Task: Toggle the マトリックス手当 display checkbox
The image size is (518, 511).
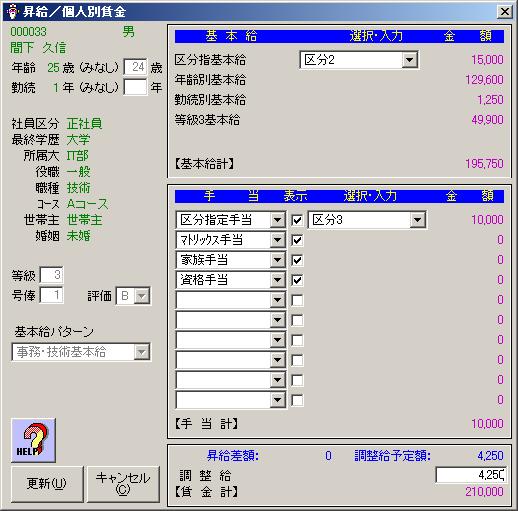Action: pyautogui.click(x=297, y=240)
